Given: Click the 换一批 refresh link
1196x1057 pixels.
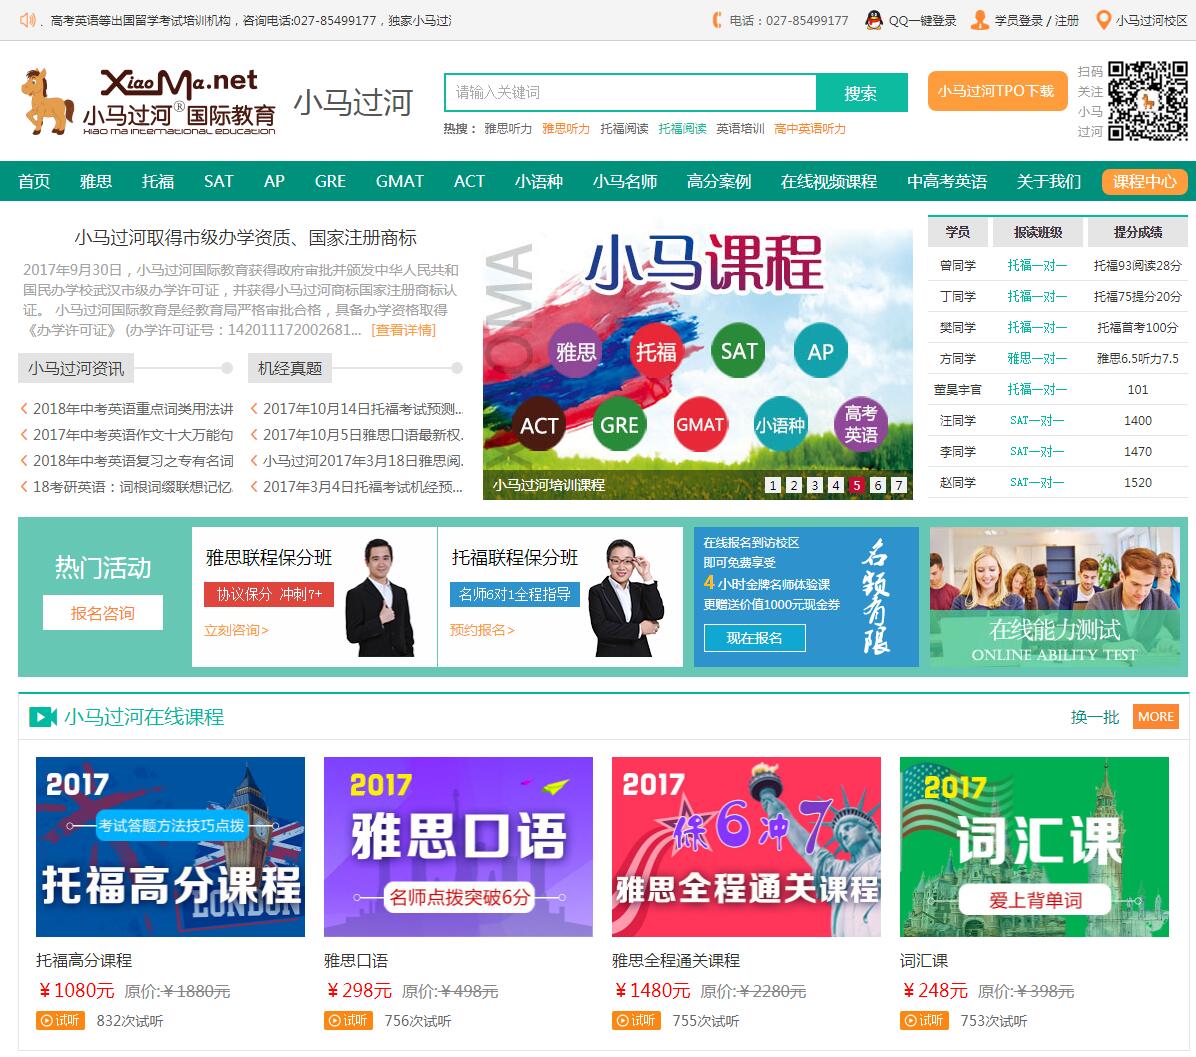Looking at the screenshot, I should (x=1095, y=717).
